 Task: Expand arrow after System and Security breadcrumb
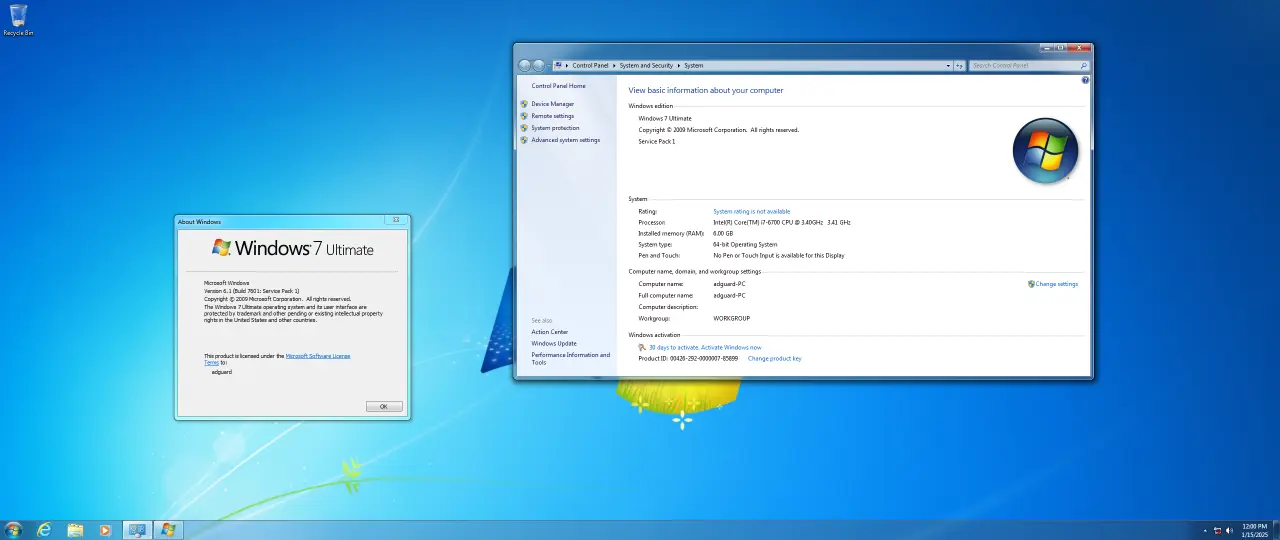(679, 65)
